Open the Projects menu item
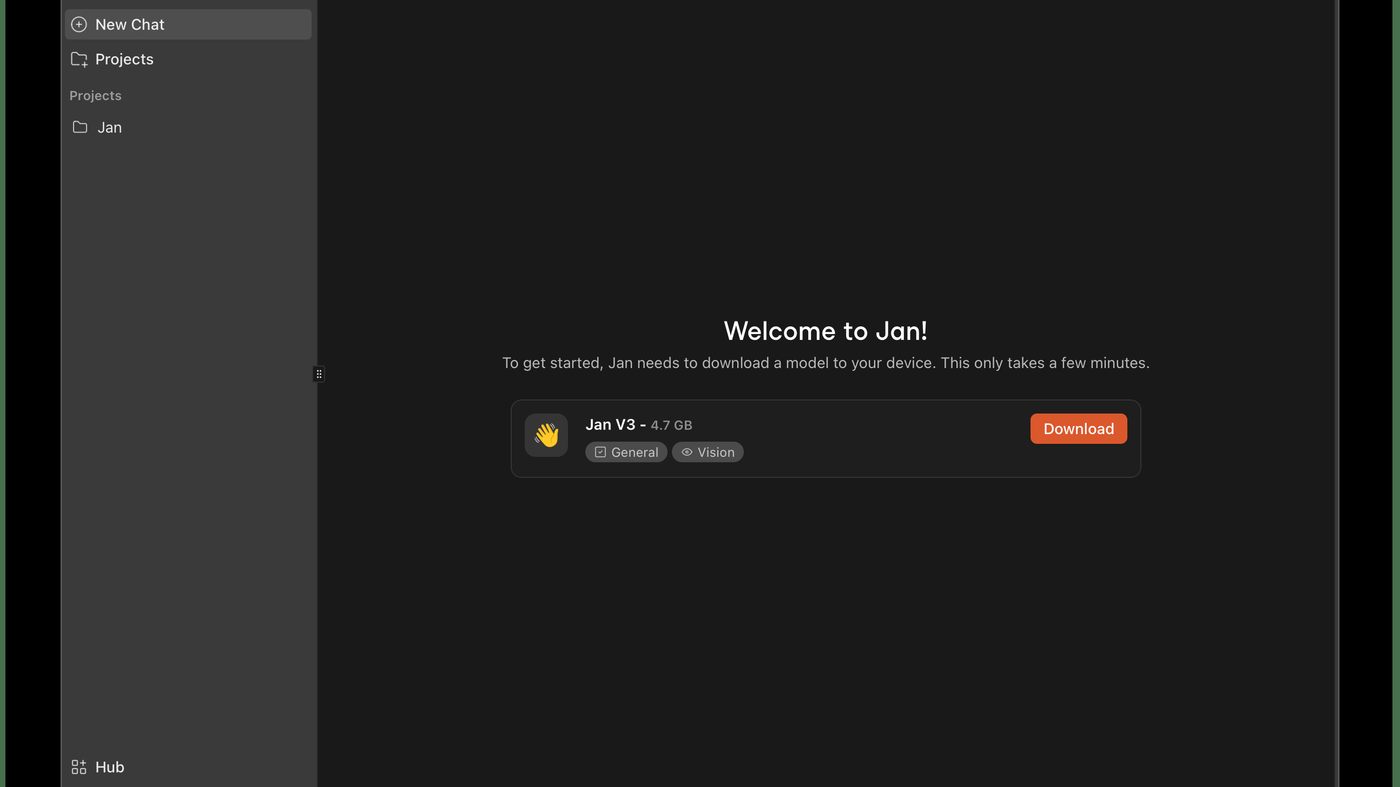The height and width of the screenshot is (787, 1400). pos(188,59)
